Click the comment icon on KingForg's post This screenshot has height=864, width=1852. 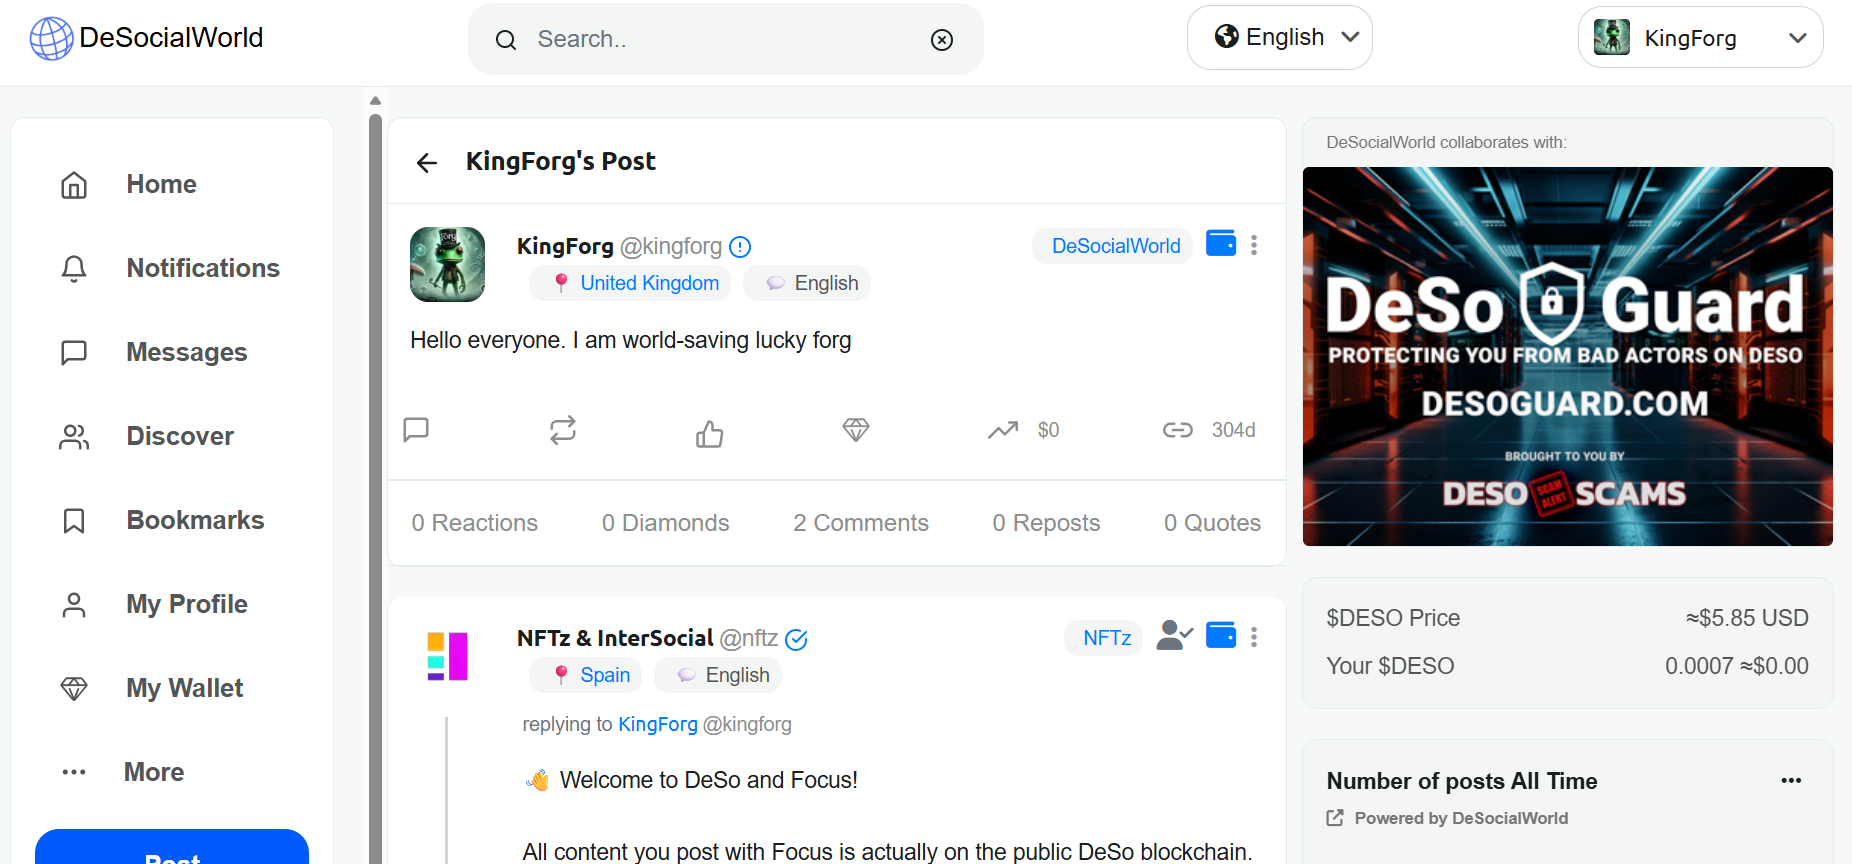(x=416, y=430)
